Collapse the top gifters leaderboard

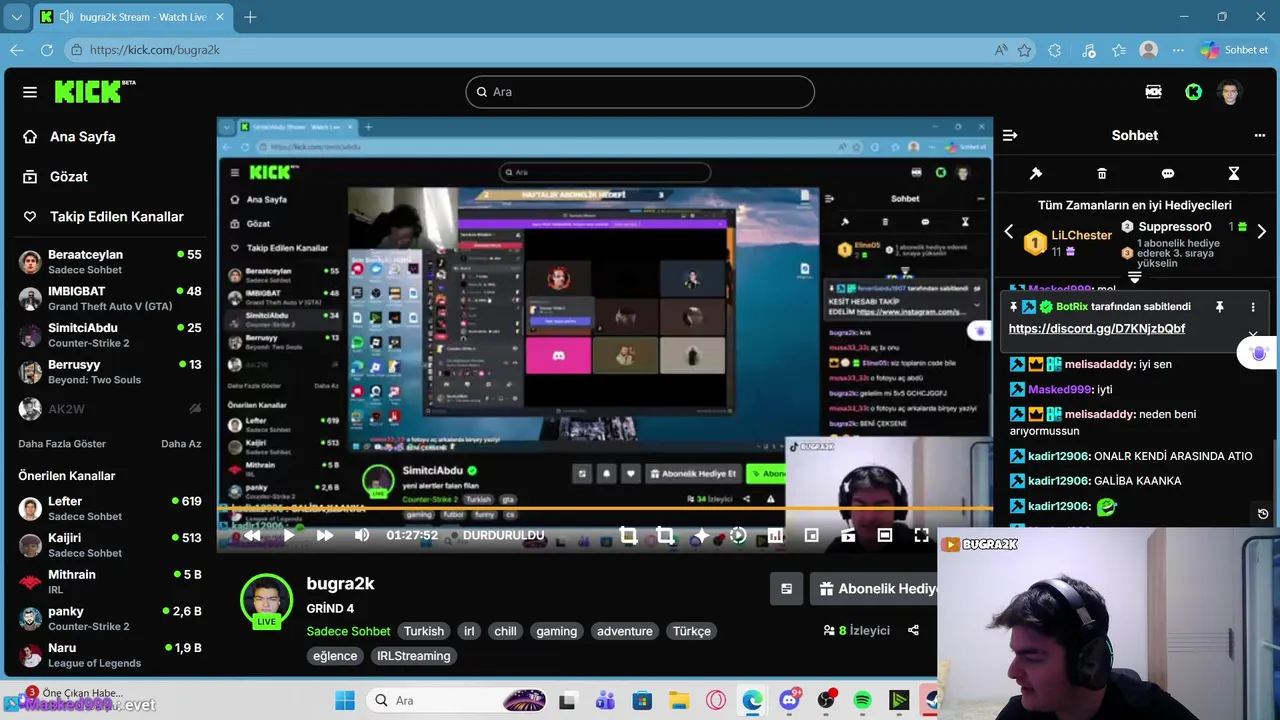tap(1135, 277)
